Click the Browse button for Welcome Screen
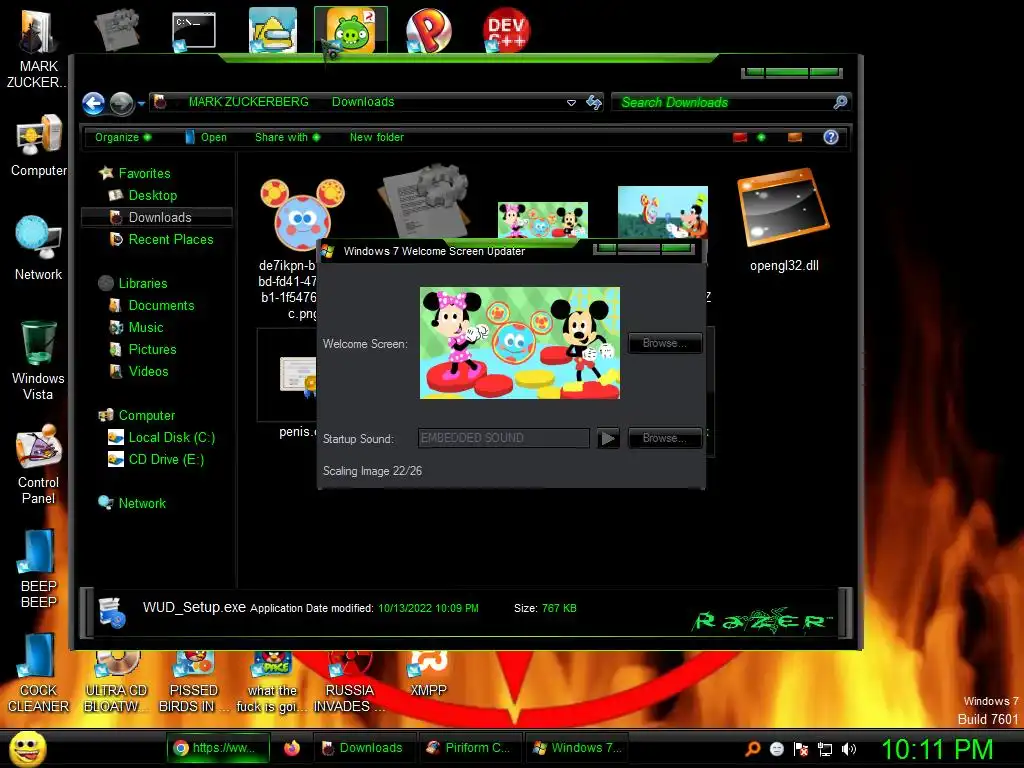The width and height of the screenshot is (1024, 768). point(665,344)
